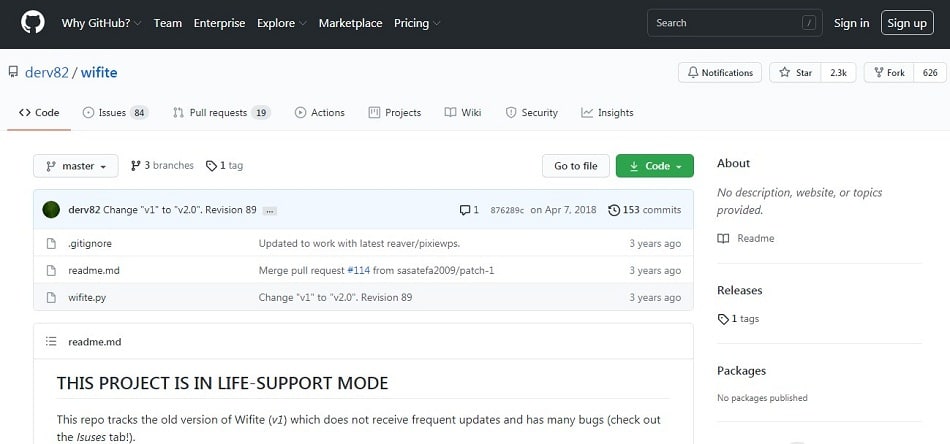Screen dimensions: 950x444
Task: Open the Wiki tab
Action: pyautogui.click(x=463, y=113)
